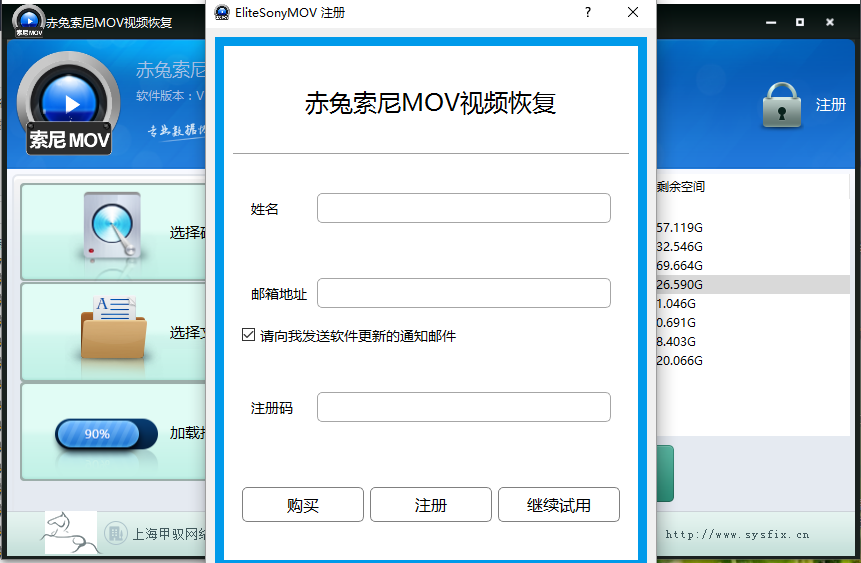Select the row showing 20.066G
861x563 pixels.
pos(752,360)
